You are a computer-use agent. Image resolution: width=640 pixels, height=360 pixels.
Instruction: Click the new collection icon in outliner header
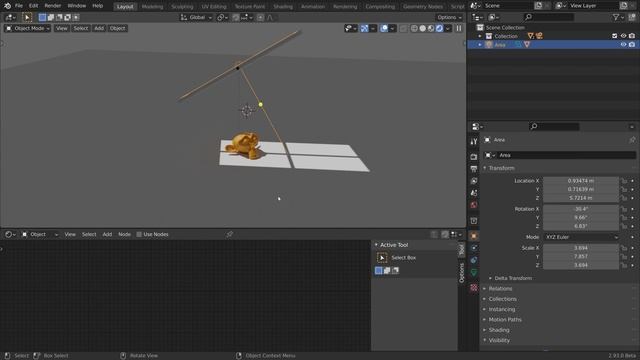[632, 17]
